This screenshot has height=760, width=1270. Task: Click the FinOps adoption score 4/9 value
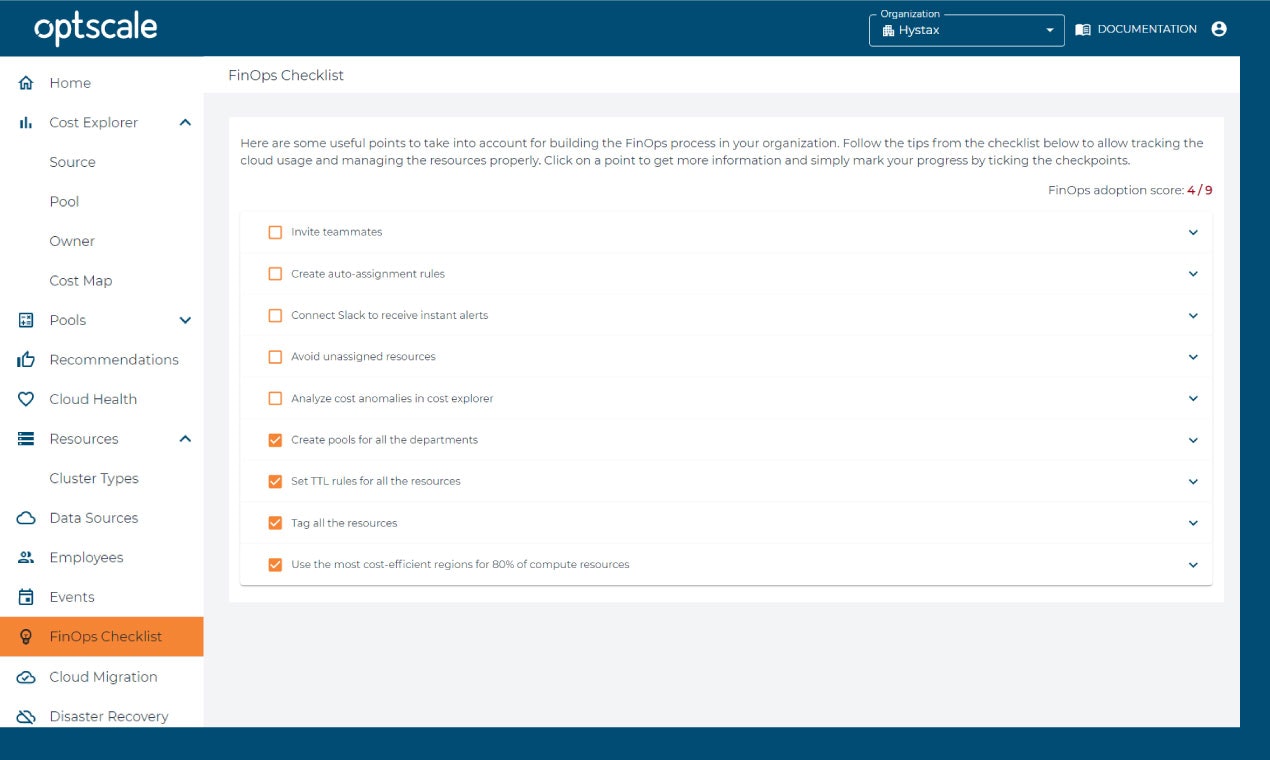click(x=1199, y=190)
